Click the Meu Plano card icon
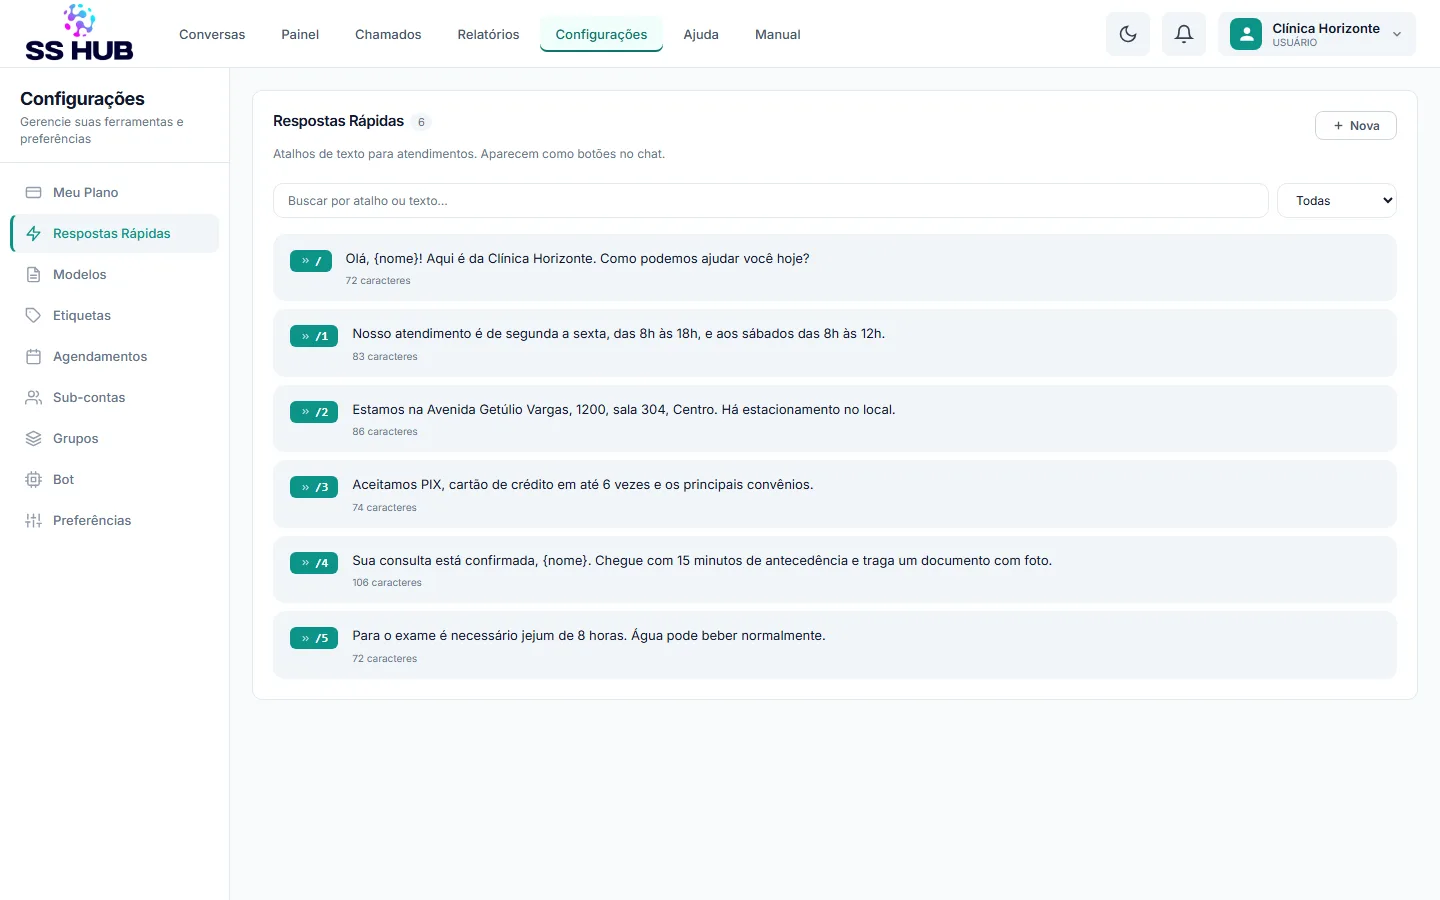1440x900 pixels. (33, 192)
